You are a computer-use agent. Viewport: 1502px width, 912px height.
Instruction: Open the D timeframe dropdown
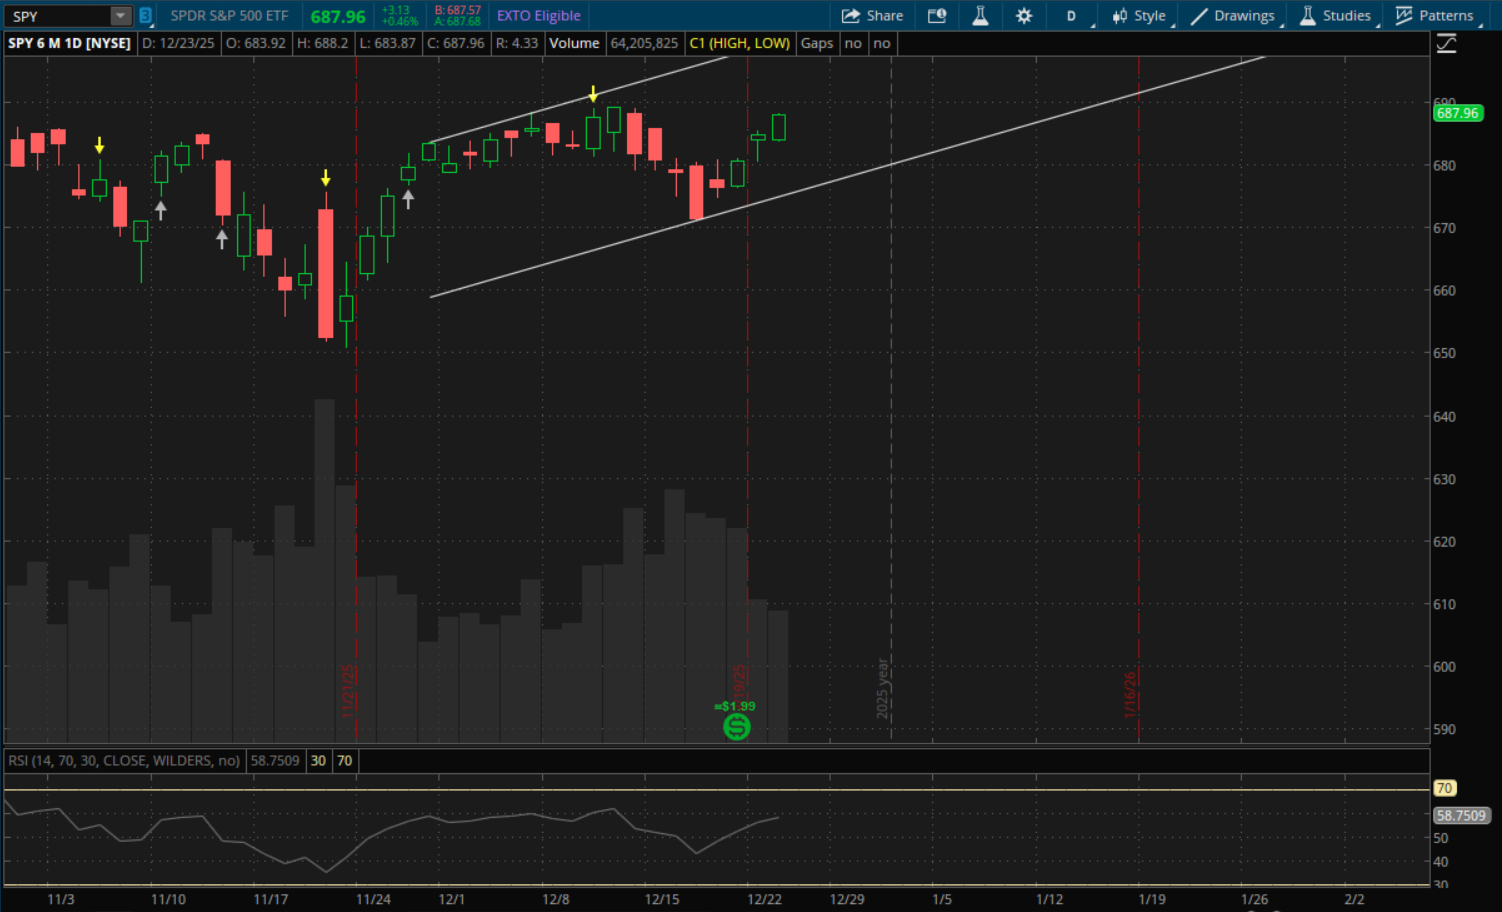coord(1071,16)
